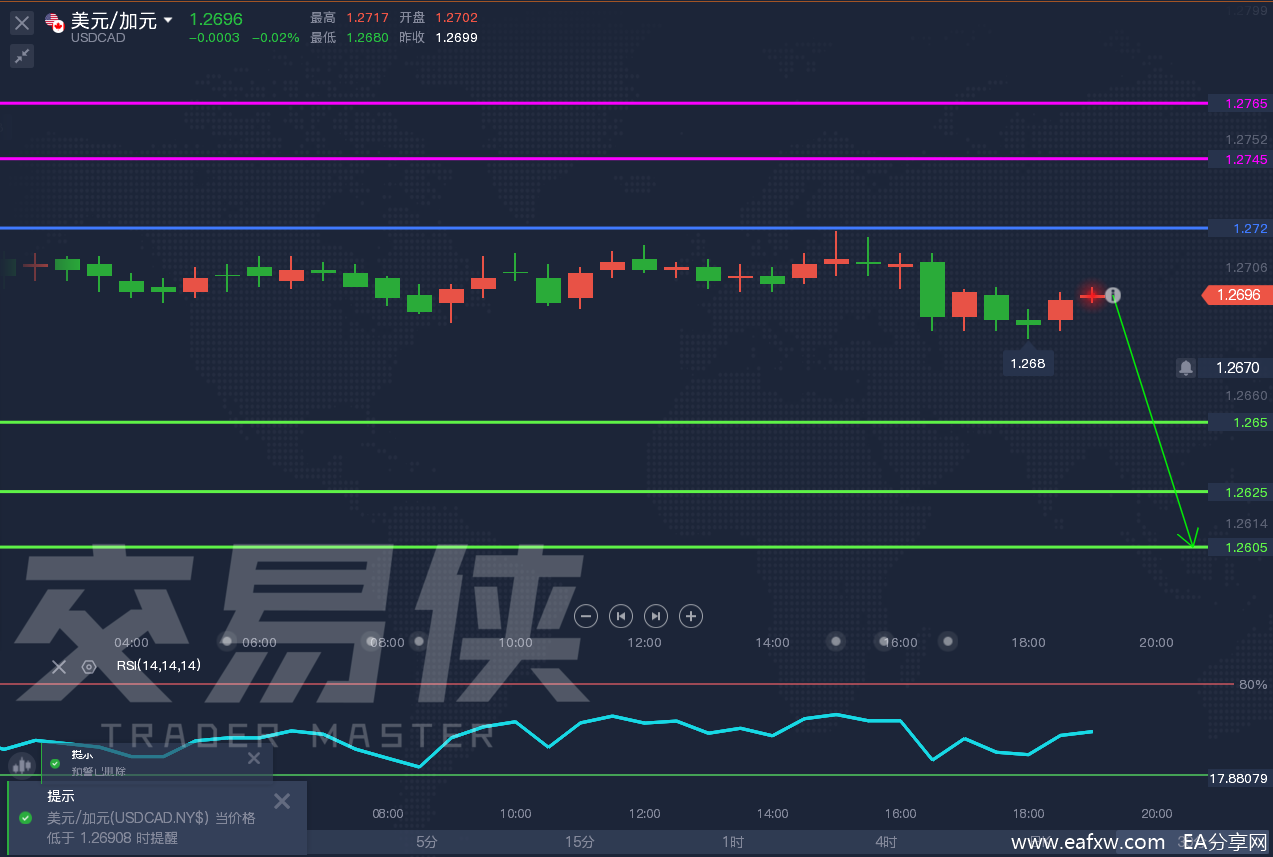
Task: Click the 1.2670 alert price label
Action: point(1237,368)
